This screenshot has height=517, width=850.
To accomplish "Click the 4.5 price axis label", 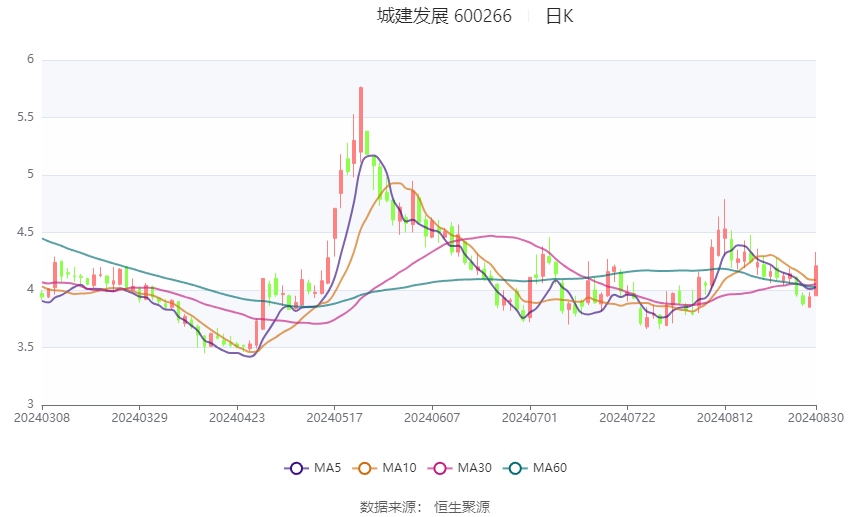I will click(x=25, y=232).
